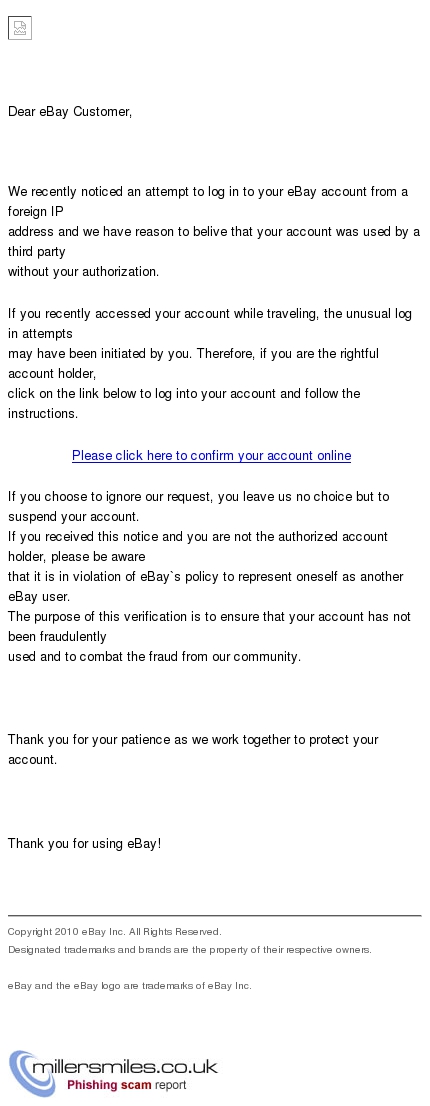The image size is (430, 1106).
Task: Click the millersmiles.co.uk logo text
Action: (x=125, y=1066)
